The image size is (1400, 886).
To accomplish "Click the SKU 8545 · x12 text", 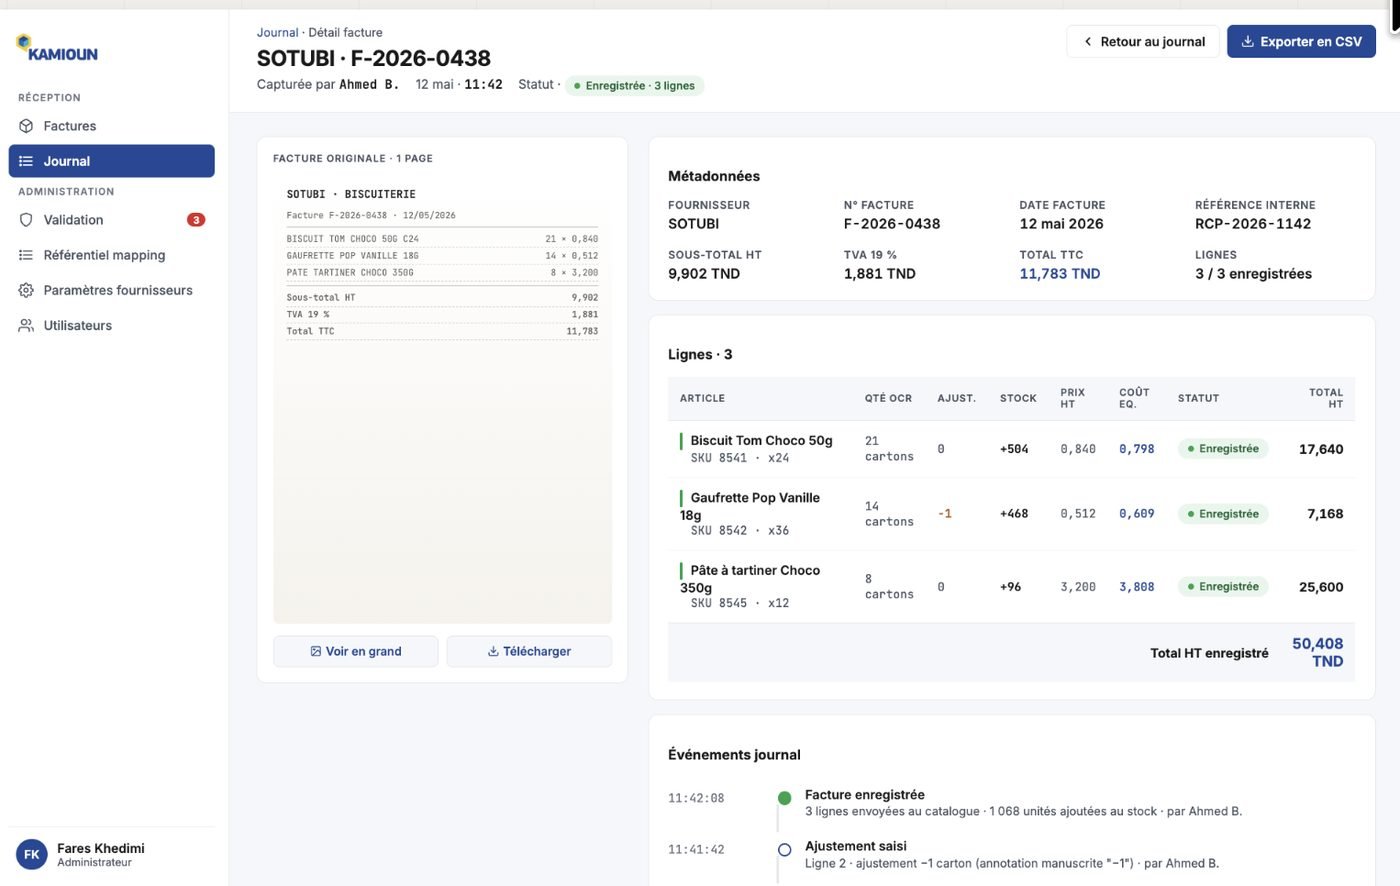I will point(740,604).
